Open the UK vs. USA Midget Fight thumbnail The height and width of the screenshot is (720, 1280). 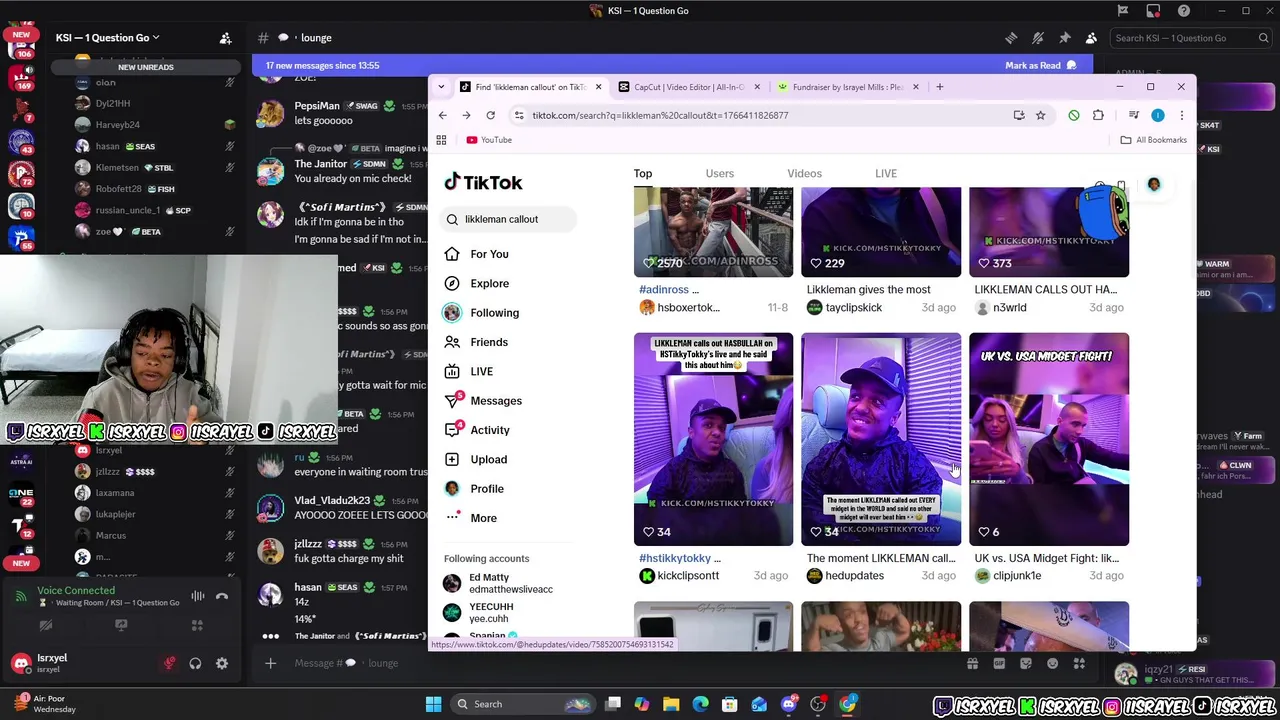[x=1049, y=439]
